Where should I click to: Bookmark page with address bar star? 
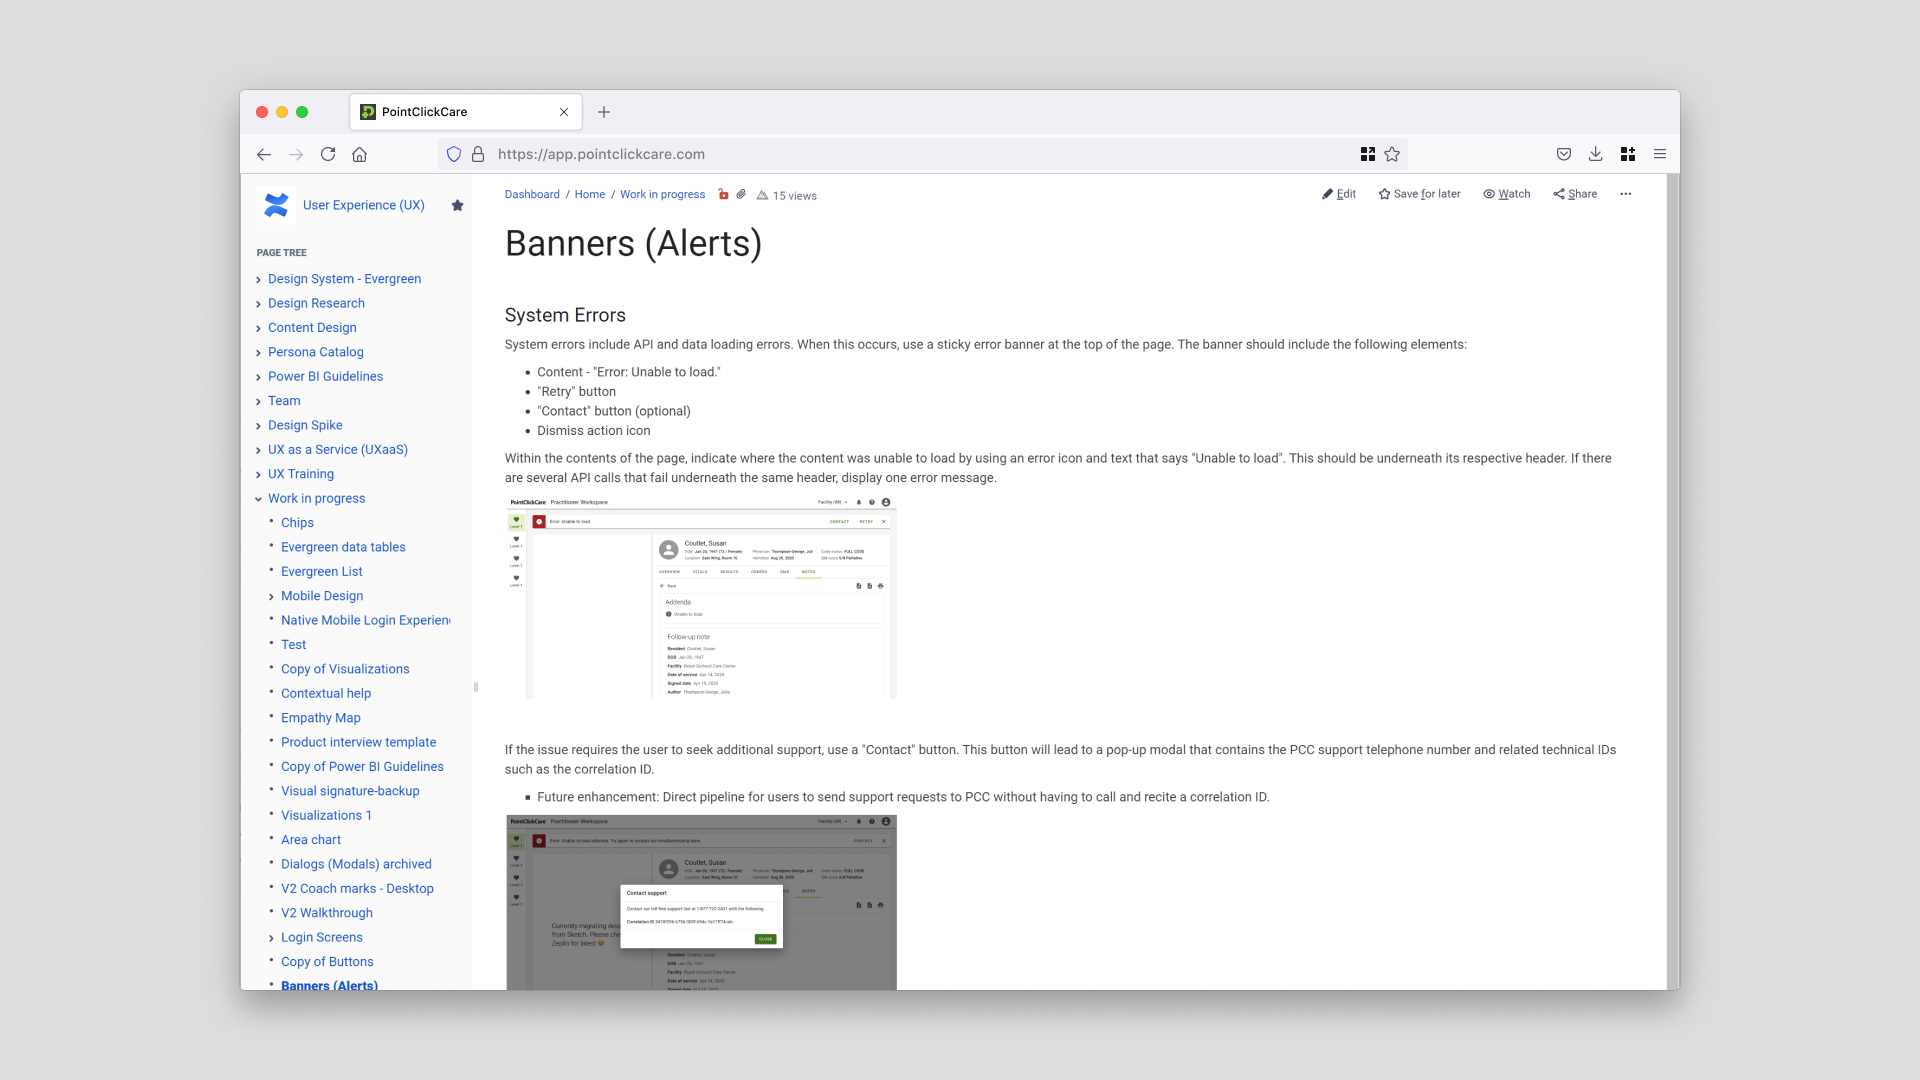(1392, 154)
